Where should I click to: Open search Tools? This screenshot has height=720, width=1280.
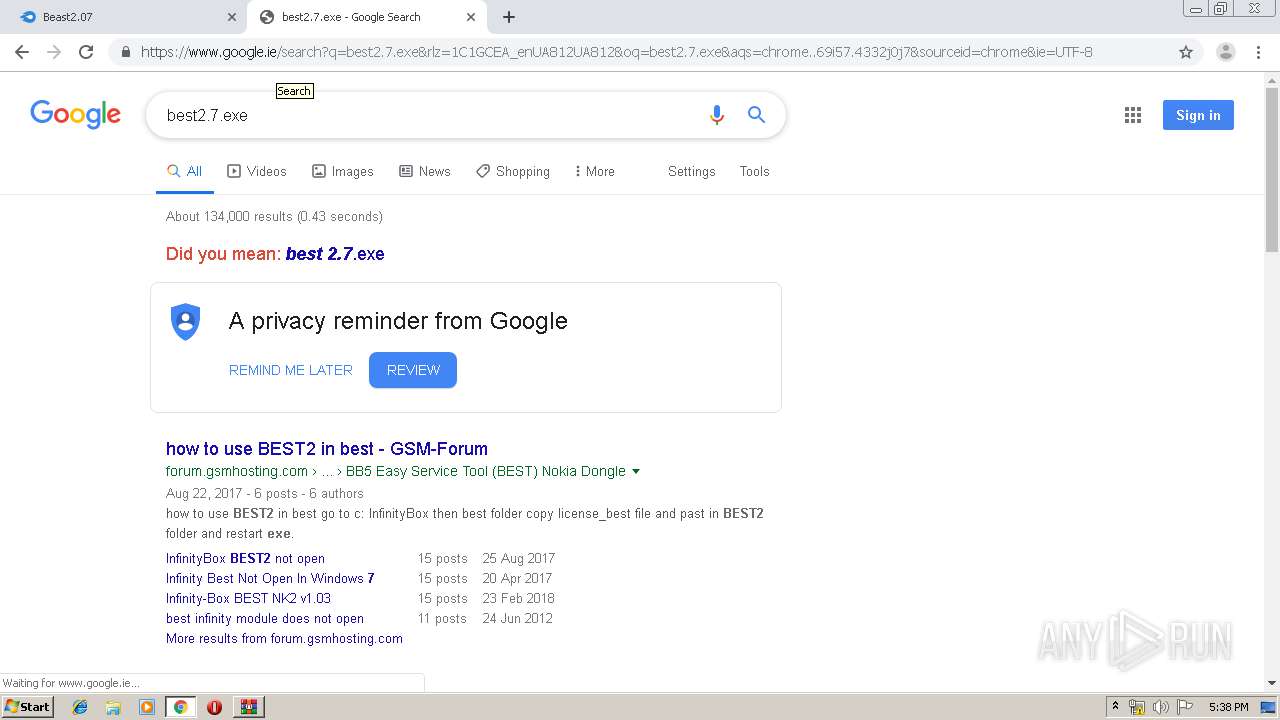click(754, 172)
